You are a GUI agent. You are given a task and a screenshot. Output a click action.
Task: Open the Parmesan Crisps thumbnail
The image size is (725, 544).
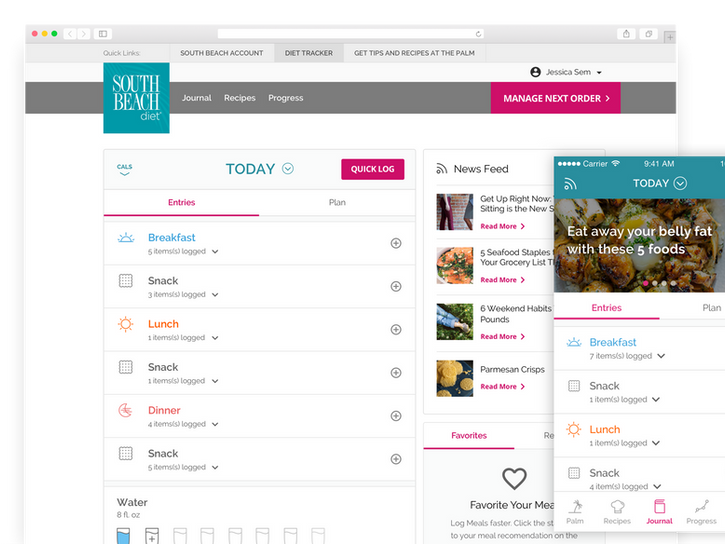455,379
